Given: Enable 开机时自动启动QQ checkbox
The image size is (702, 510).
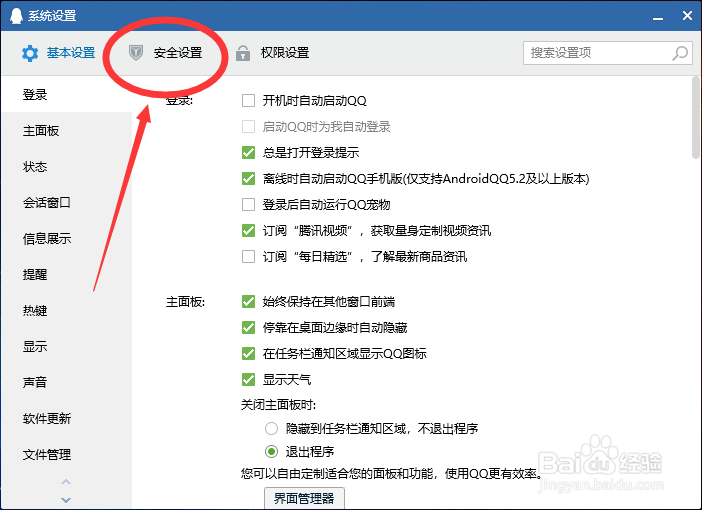Looking at the screenshot, I should [x=248, y=100].
